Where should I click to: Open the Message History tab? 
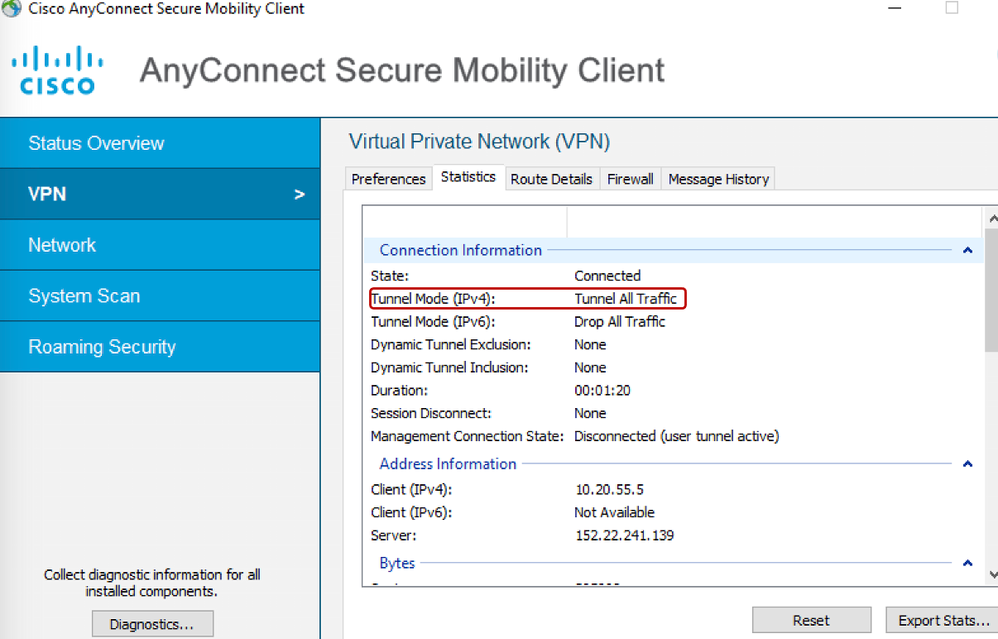719,179
